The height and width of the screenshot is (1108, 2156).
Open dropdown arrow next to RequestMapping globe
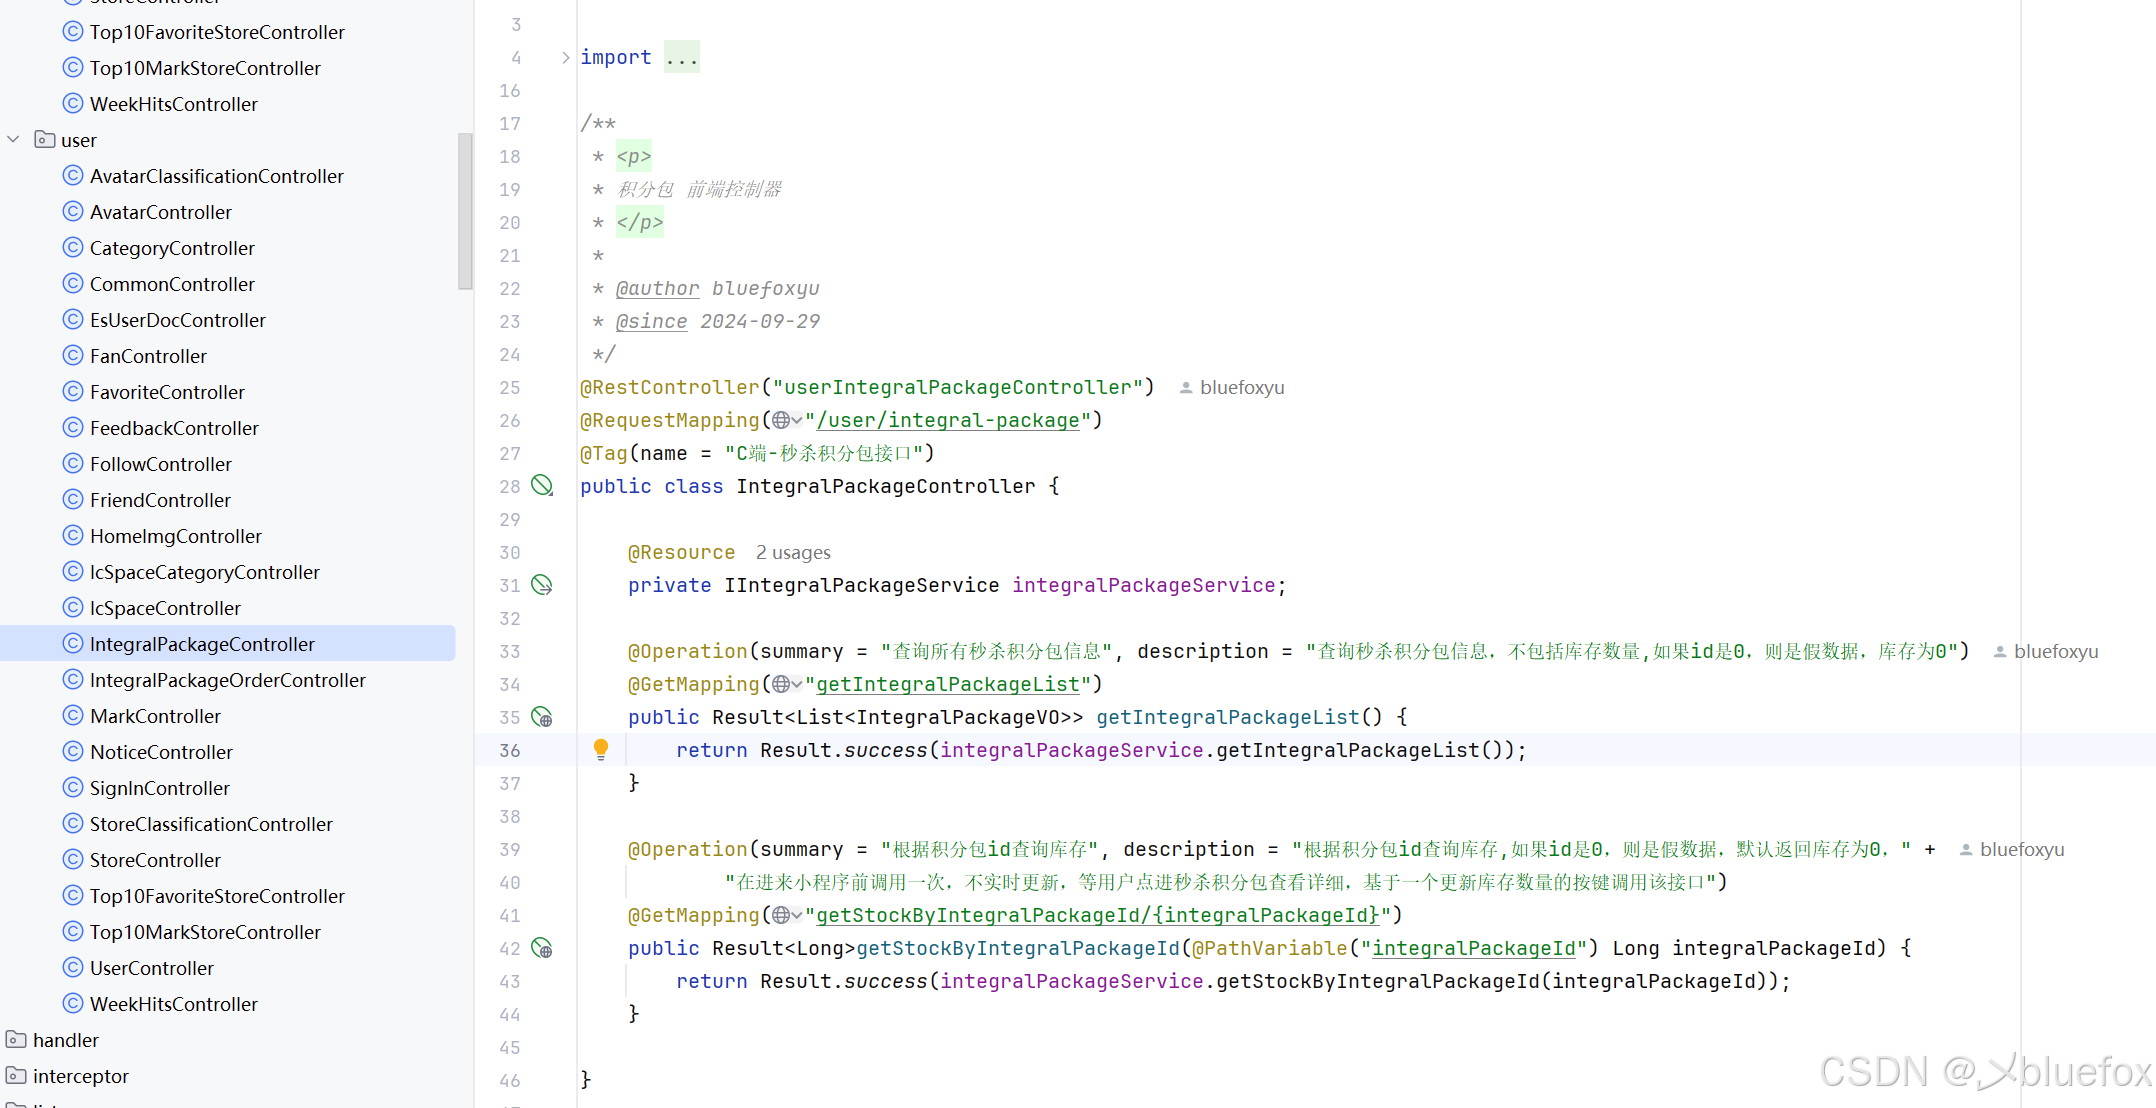(x=797, y=421)
